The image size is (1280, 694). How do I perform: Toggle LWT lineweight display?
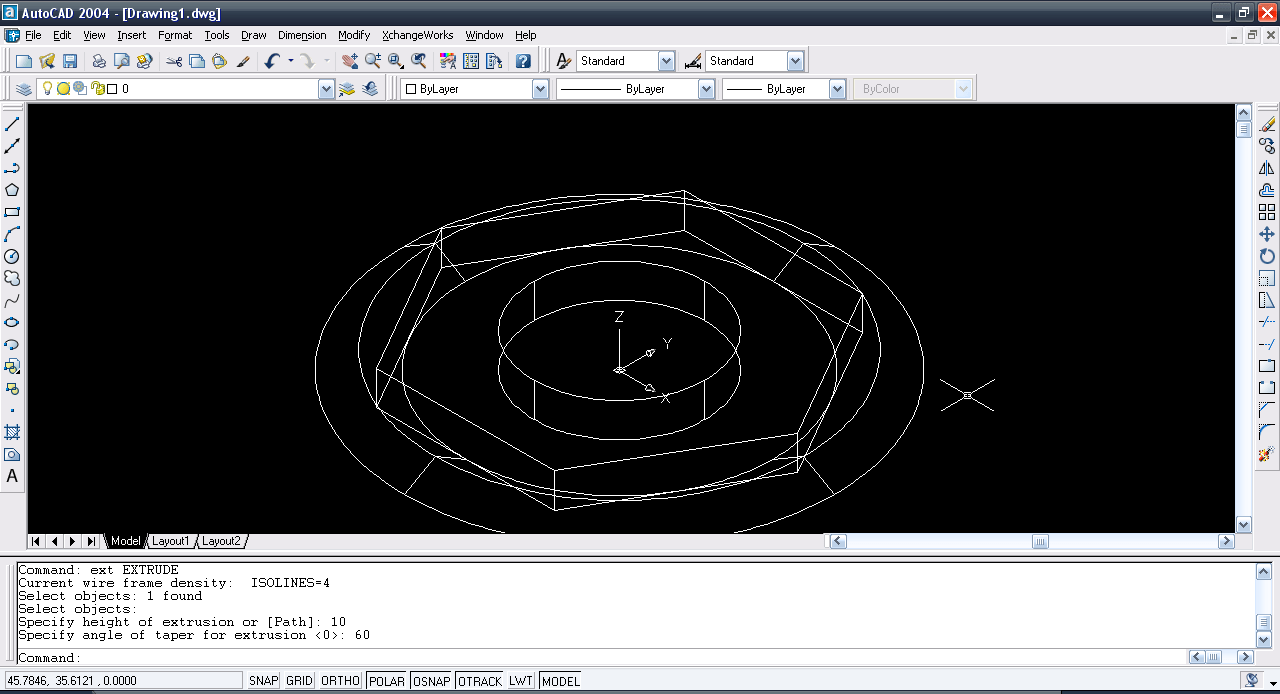(521, 681)
